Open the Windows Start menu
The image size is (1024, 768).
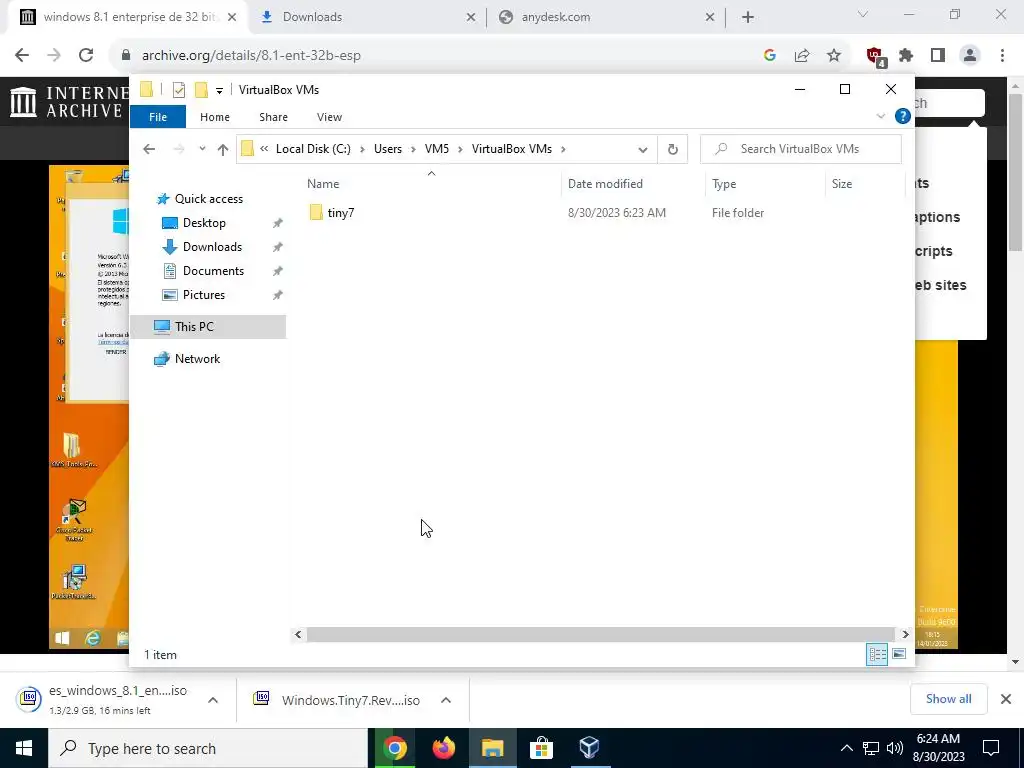(24, 748)
